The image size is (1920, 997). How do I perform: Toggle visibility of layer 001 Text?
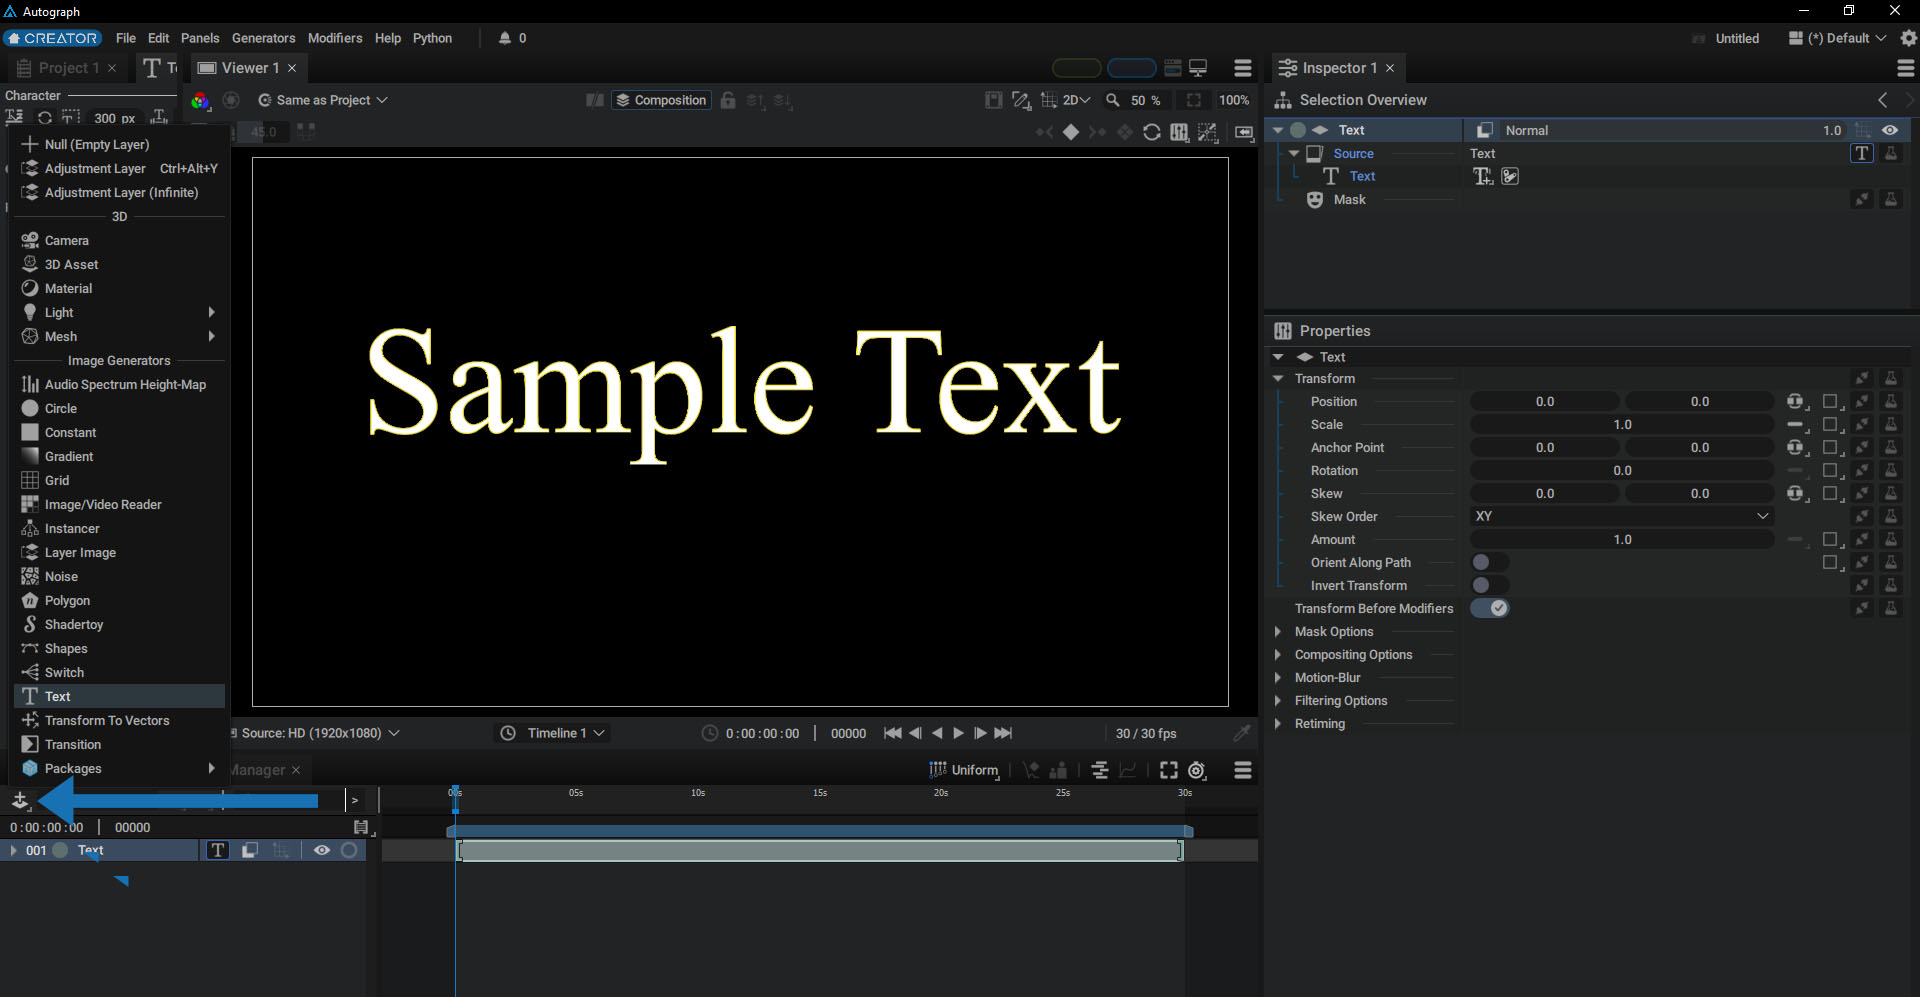322,850
